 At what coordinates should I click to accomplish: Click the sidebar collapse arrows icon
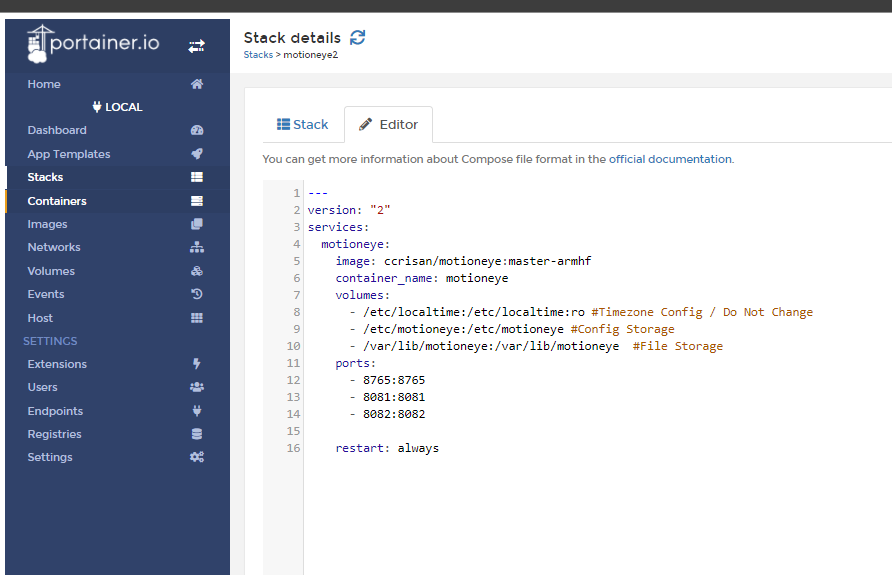coord(196,46)
